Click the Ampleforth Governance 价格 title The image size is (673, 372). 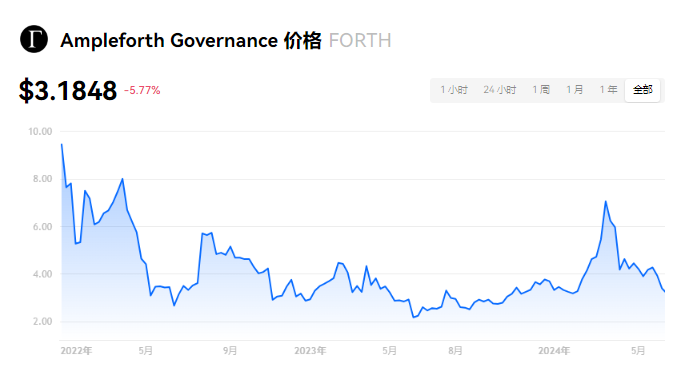tap(191, 41)
